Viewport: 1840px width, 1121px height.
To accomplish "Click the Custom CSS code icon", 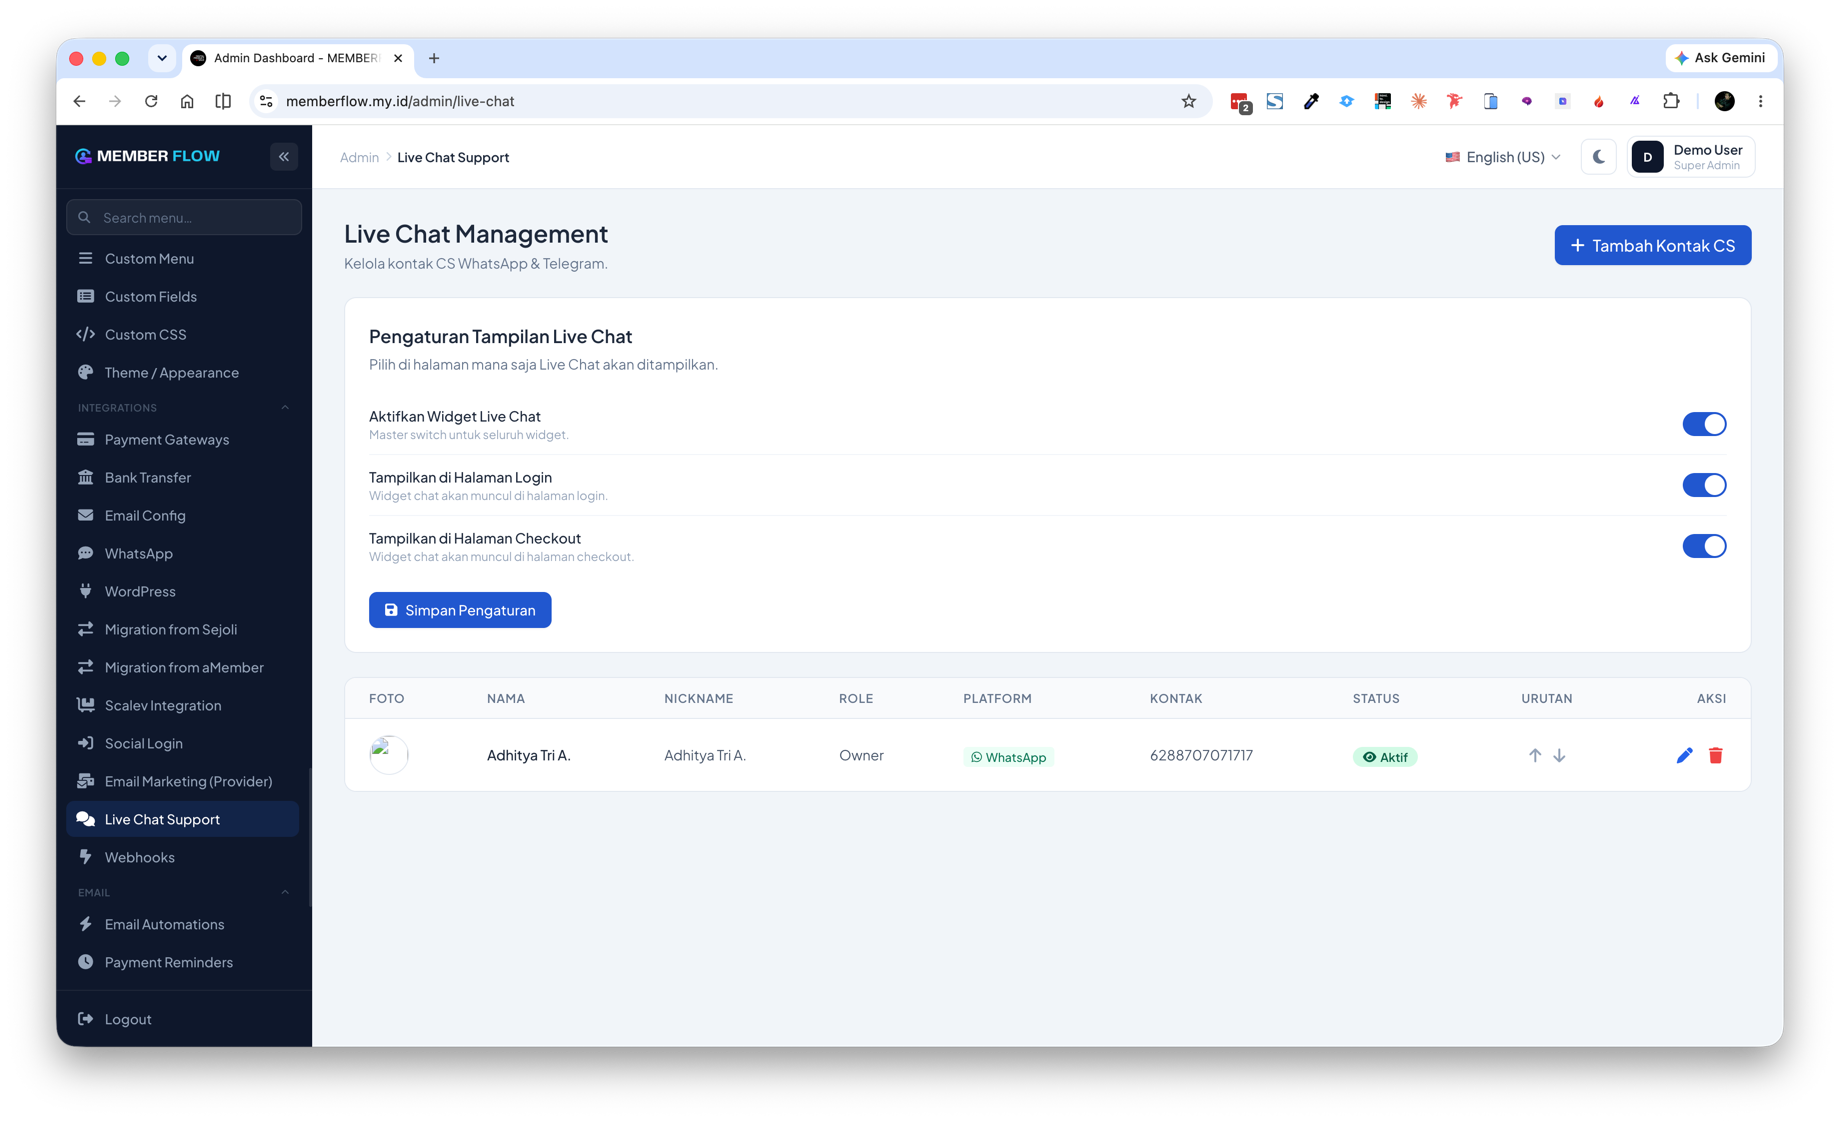I will click(x=86, y=334).
